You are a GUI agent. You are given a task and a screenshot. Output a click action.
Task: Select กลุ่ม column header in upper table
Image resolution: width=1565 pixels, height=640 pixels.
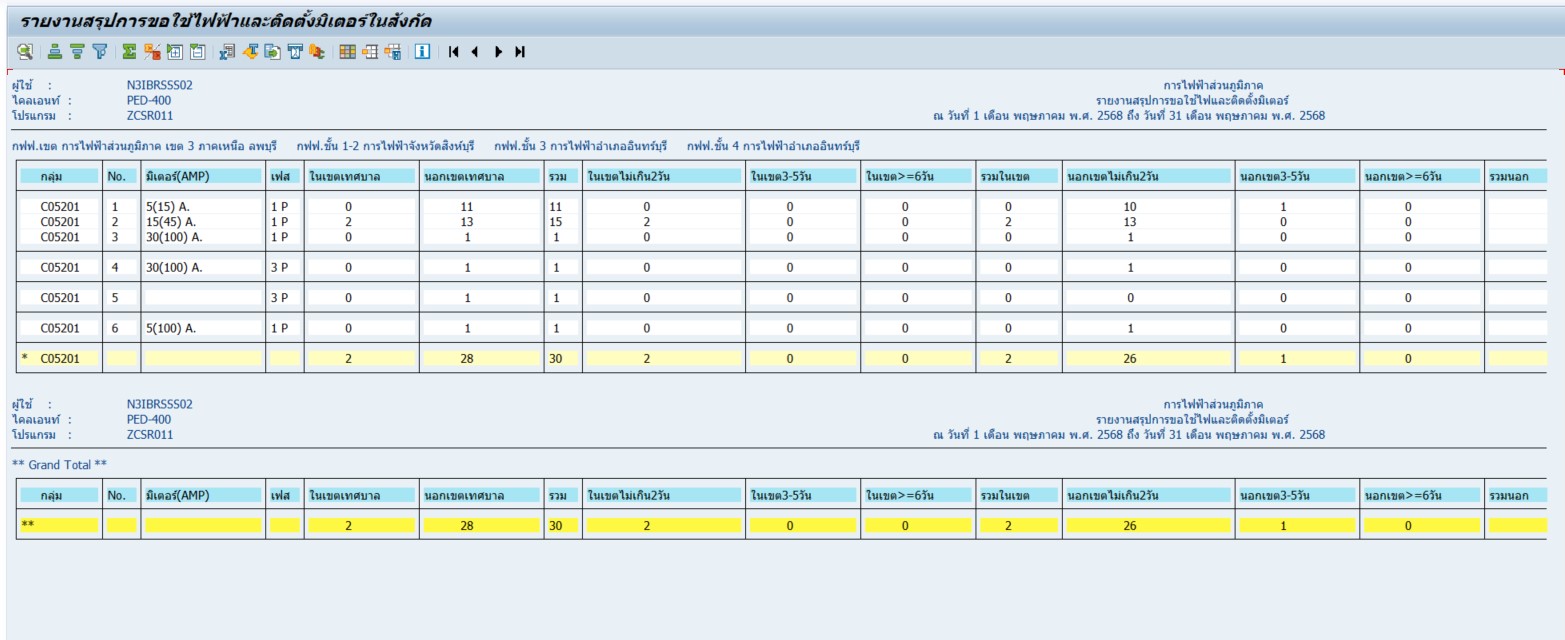tap(59, 174)
